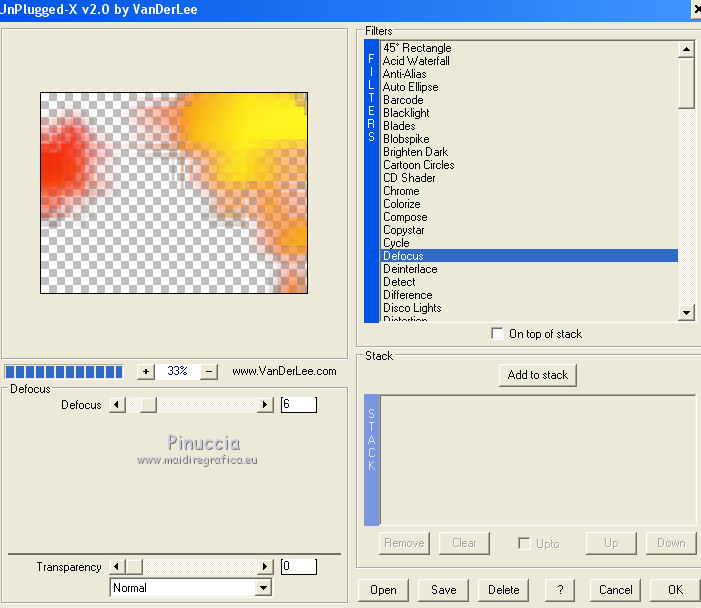This screenshot has height=608, width=701.
Task: Click the 33% zoom level display
Action: coord(177,371)
